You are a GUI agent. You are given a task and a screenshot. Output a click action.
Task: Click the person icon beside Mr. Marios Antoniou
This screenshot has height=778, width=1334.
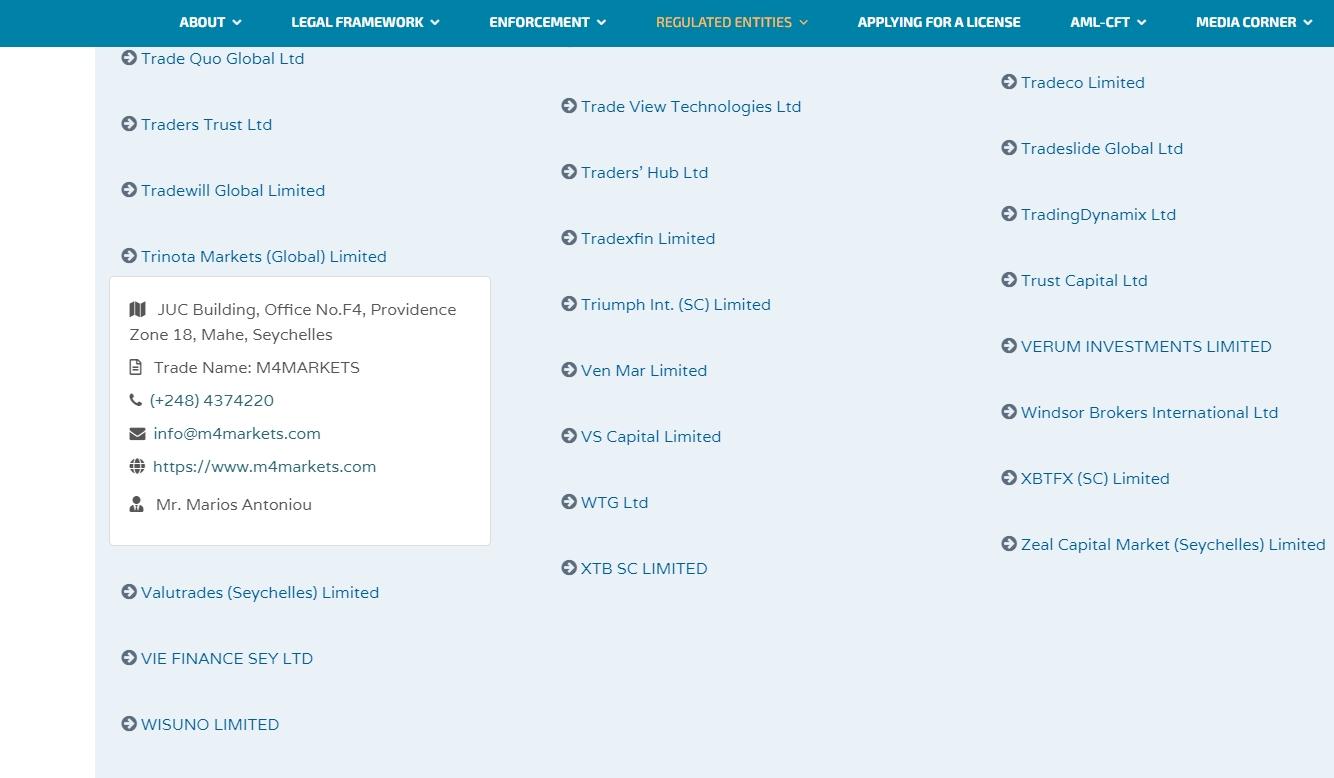(136, 504)
